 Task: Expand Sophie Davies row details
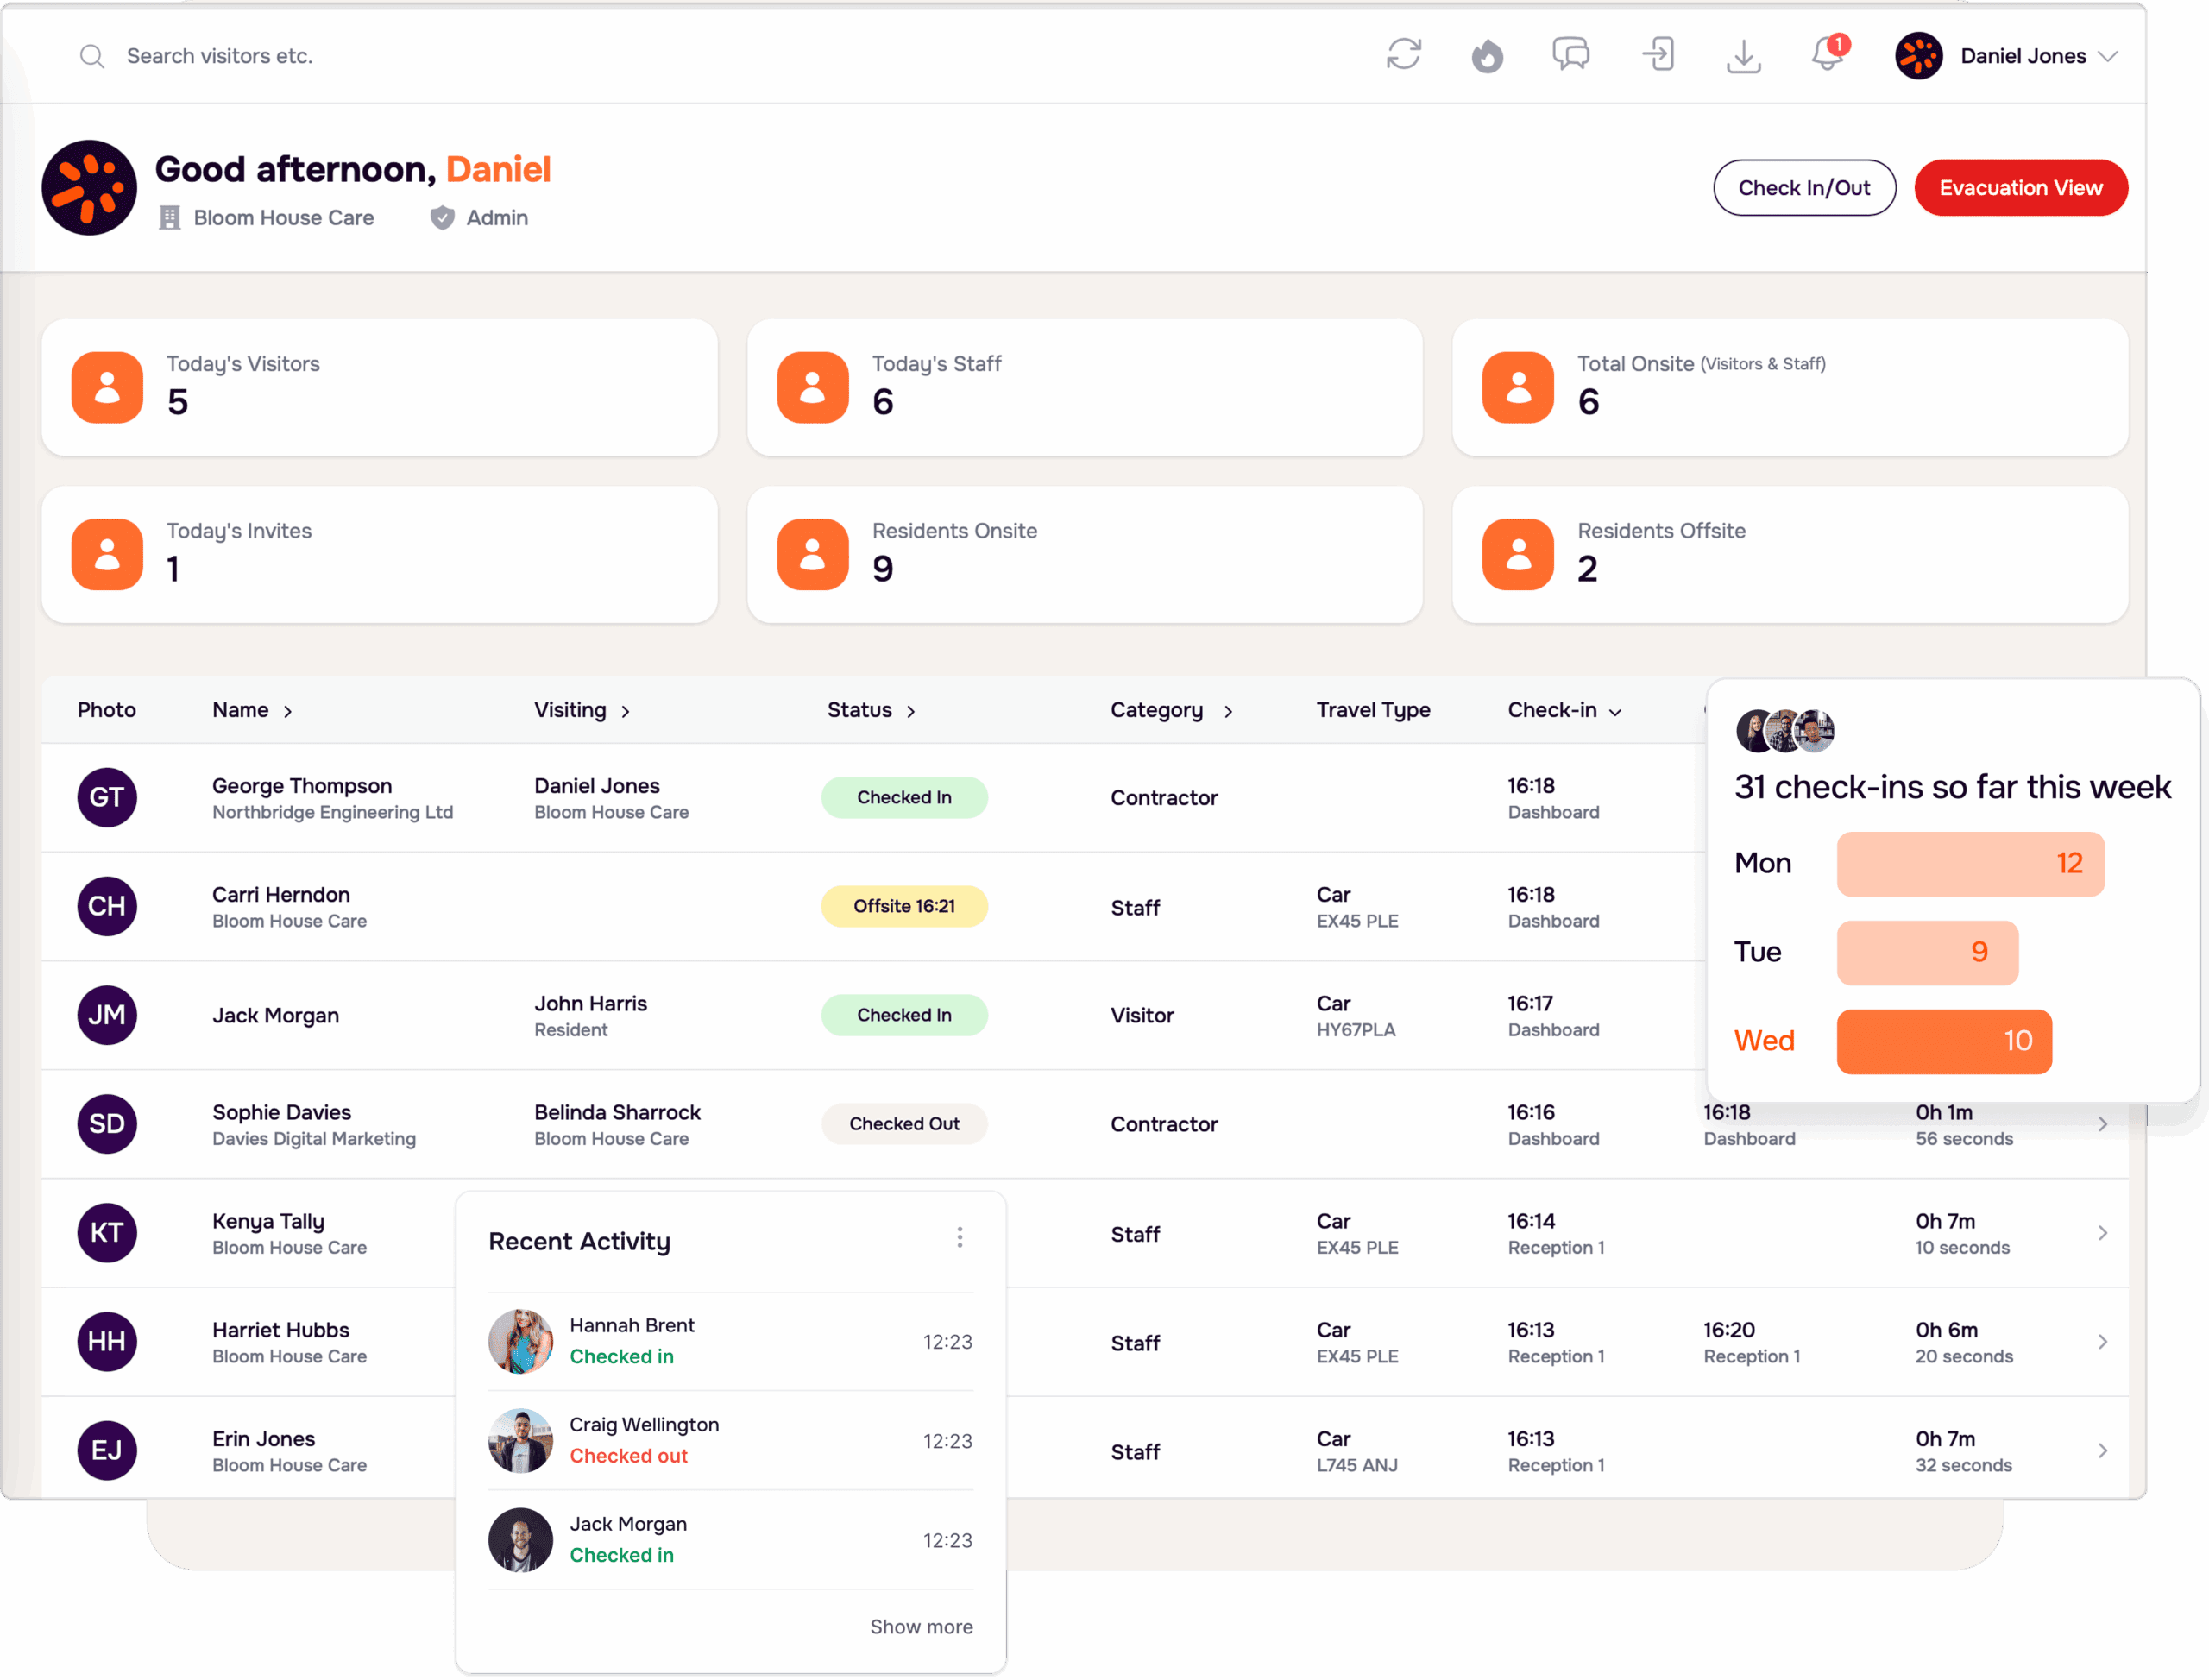pos(2103,1123)
